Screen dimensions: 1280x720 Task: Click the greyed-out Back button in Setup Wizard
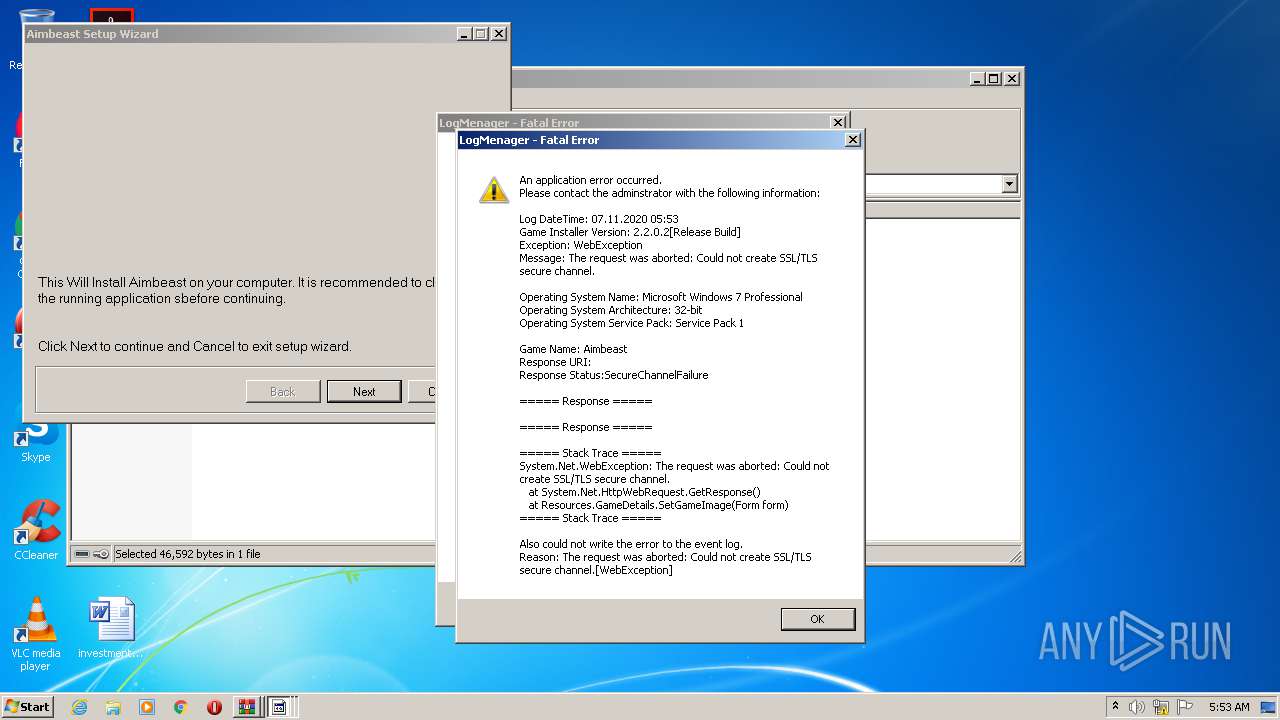pos(283,391)
